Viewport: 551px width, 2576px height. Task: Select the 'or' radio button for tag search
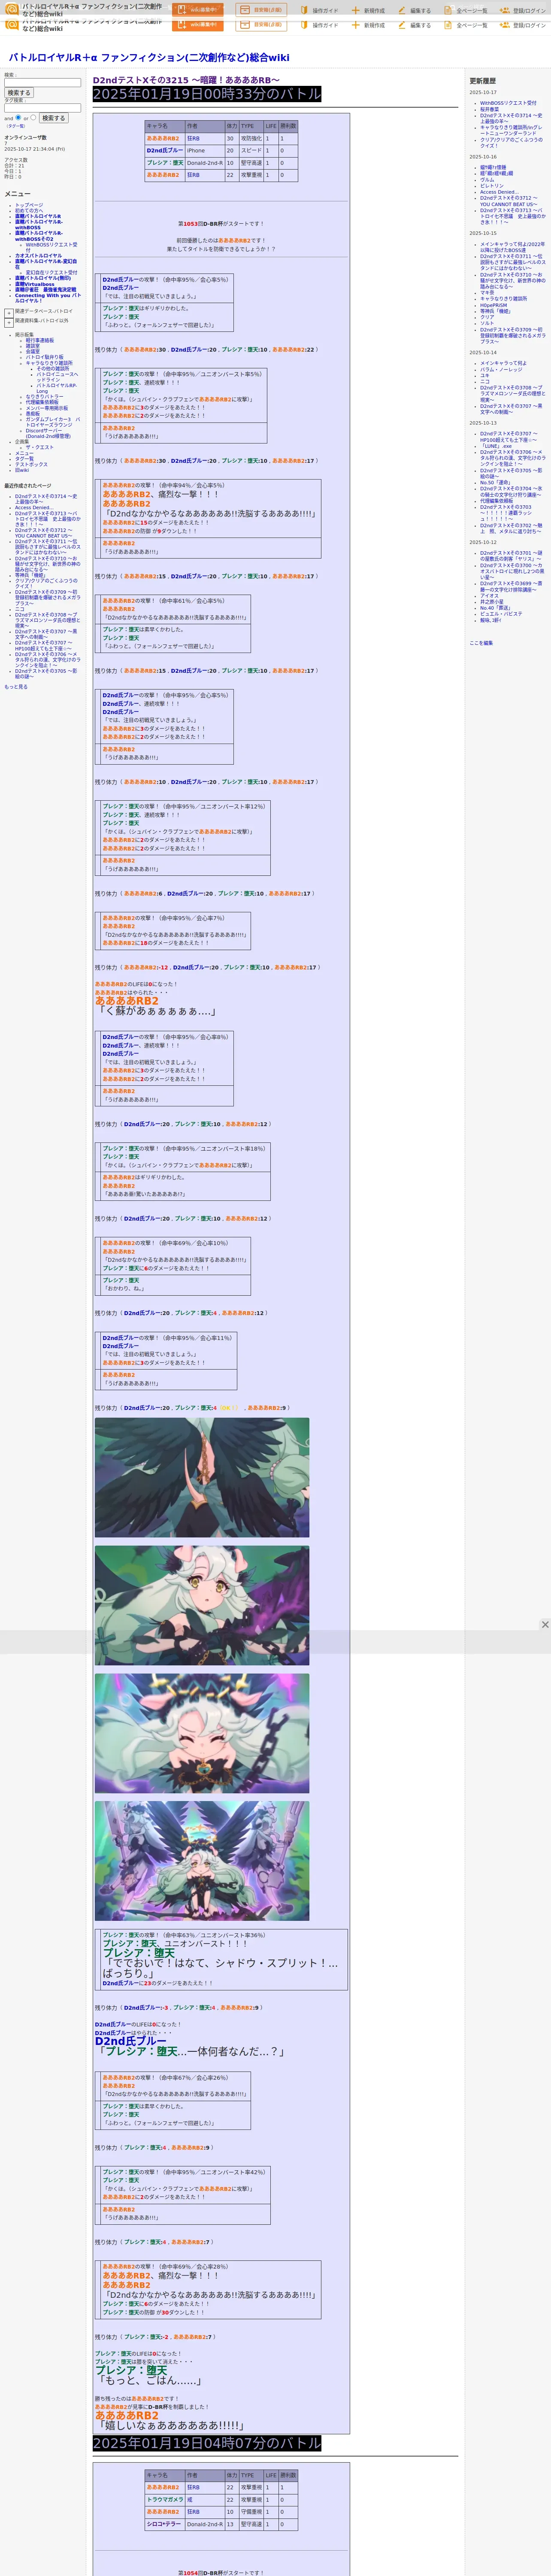[33, 118]
